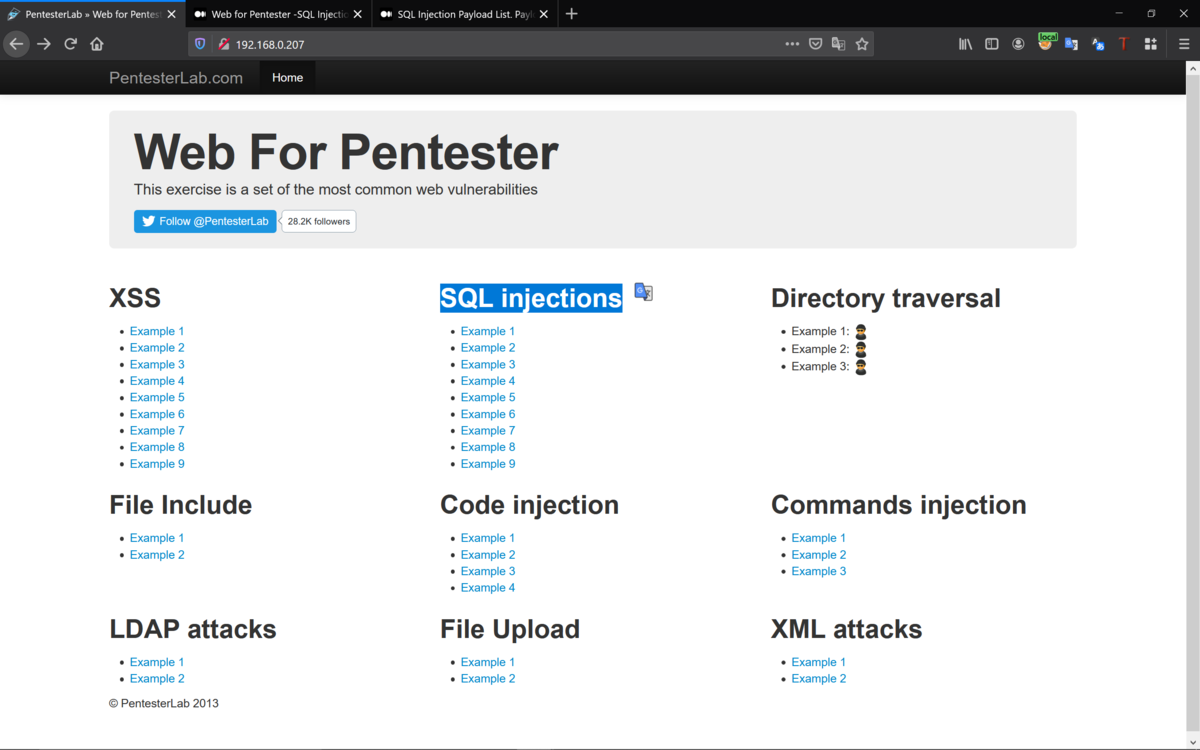Click the highlighted SQL injections heading

click(531, 298)
